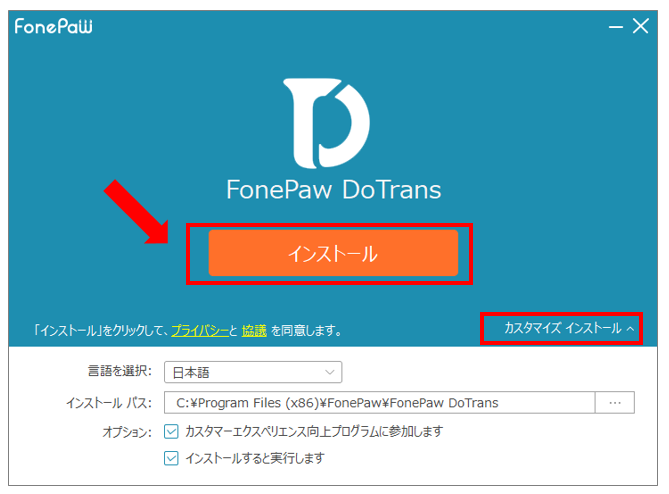Click the インストール パス: label
The height and width of the screenshot is (494, 669).
point(109,403)
